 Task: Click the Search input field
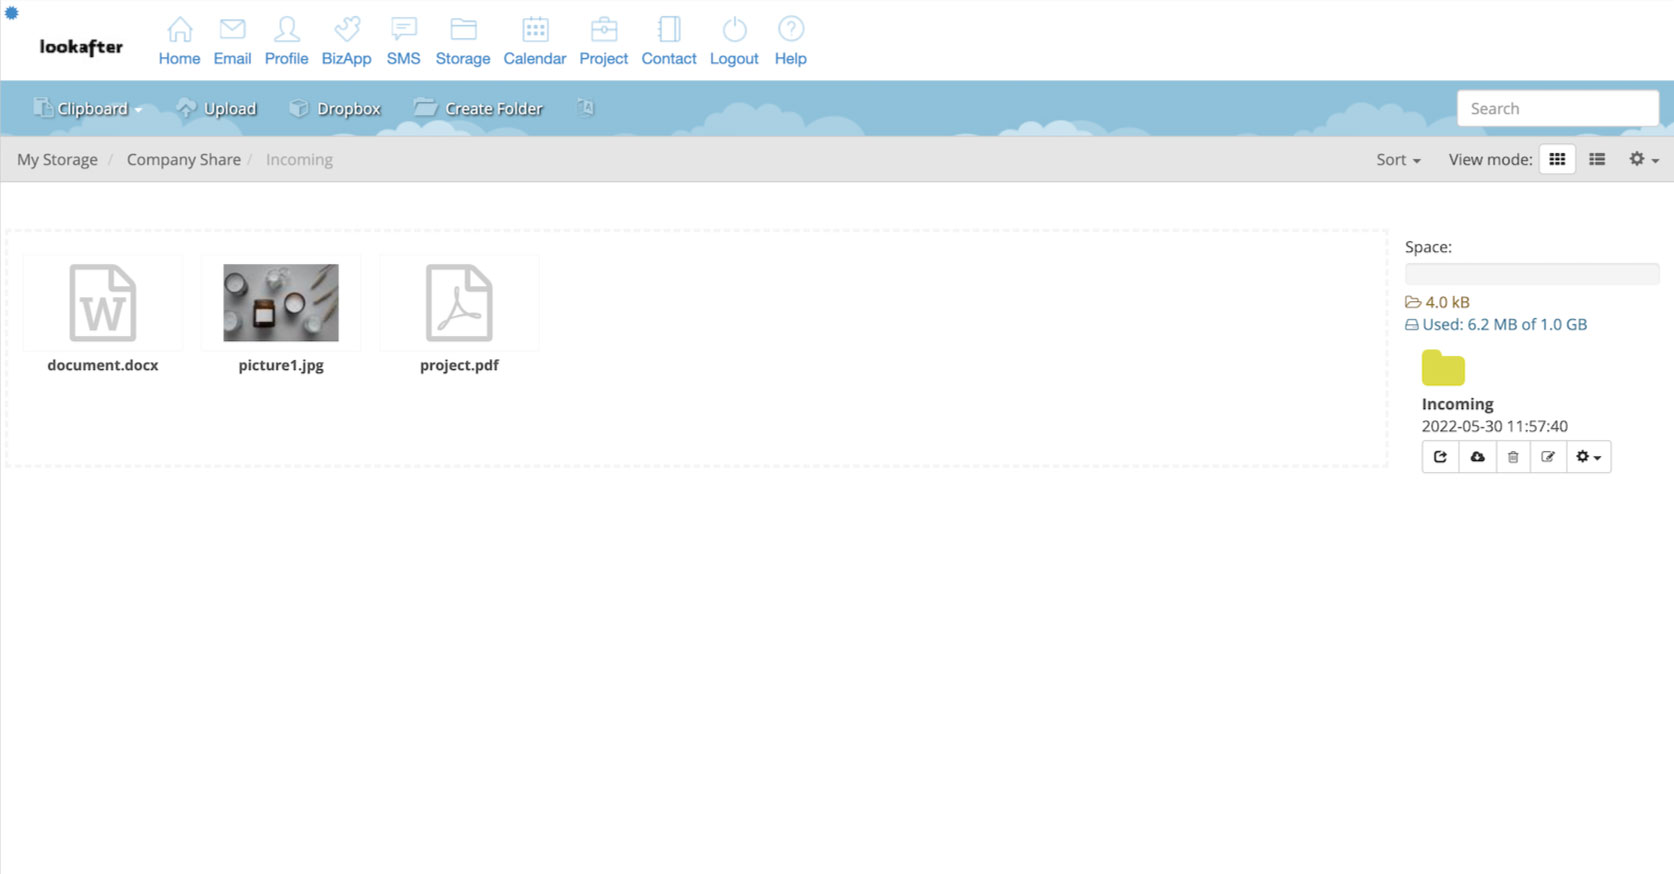(1557, 108)
